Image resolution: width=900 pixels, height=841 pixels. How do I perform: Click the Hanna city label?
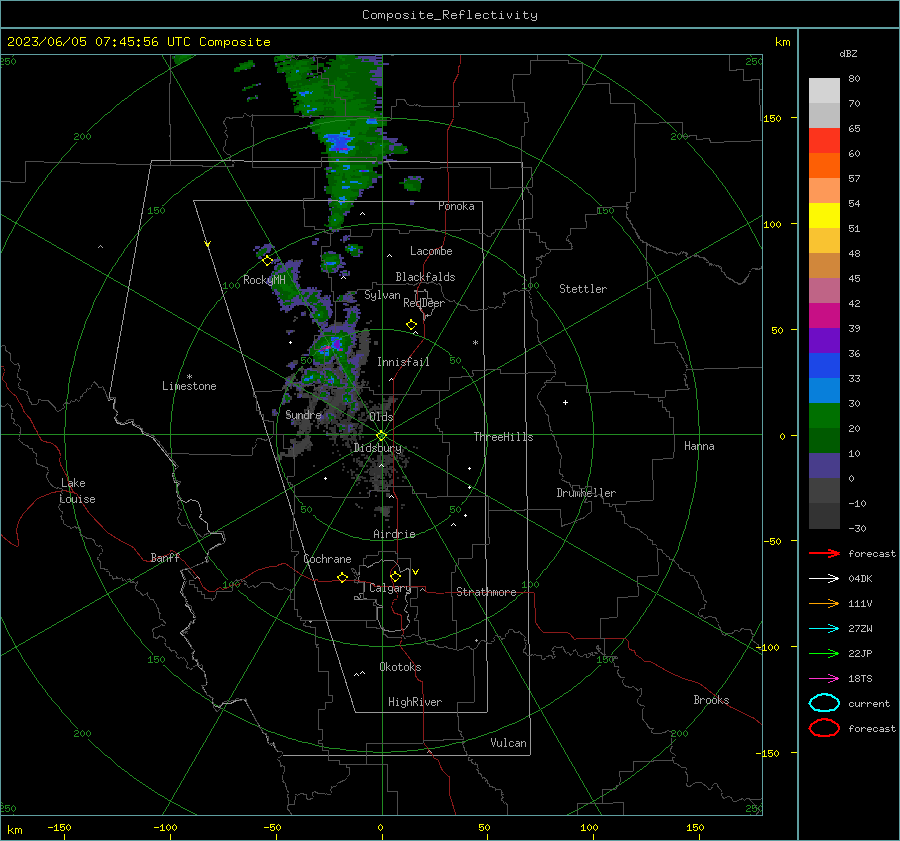(x=699, y=446)
